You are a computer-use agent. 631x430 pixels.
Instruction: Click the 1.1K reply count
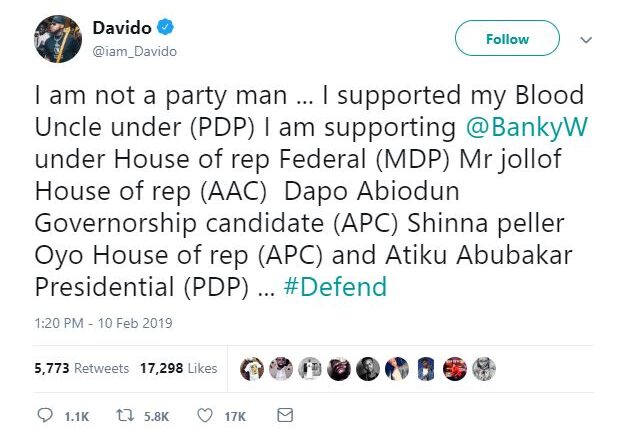click(75, 414)
